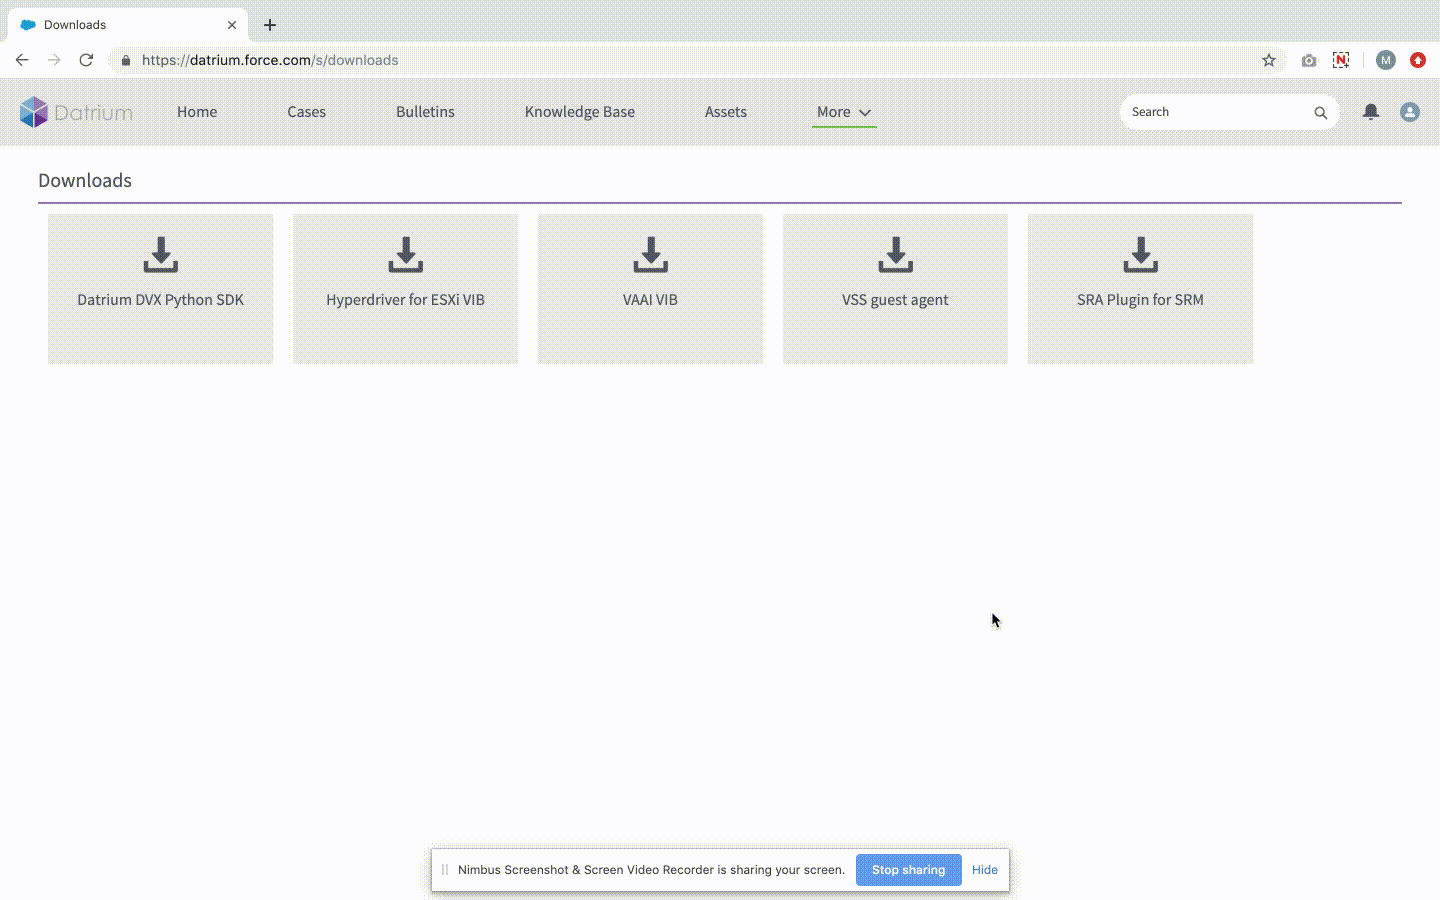Open the Bulletins nav item

click(425, 112)
